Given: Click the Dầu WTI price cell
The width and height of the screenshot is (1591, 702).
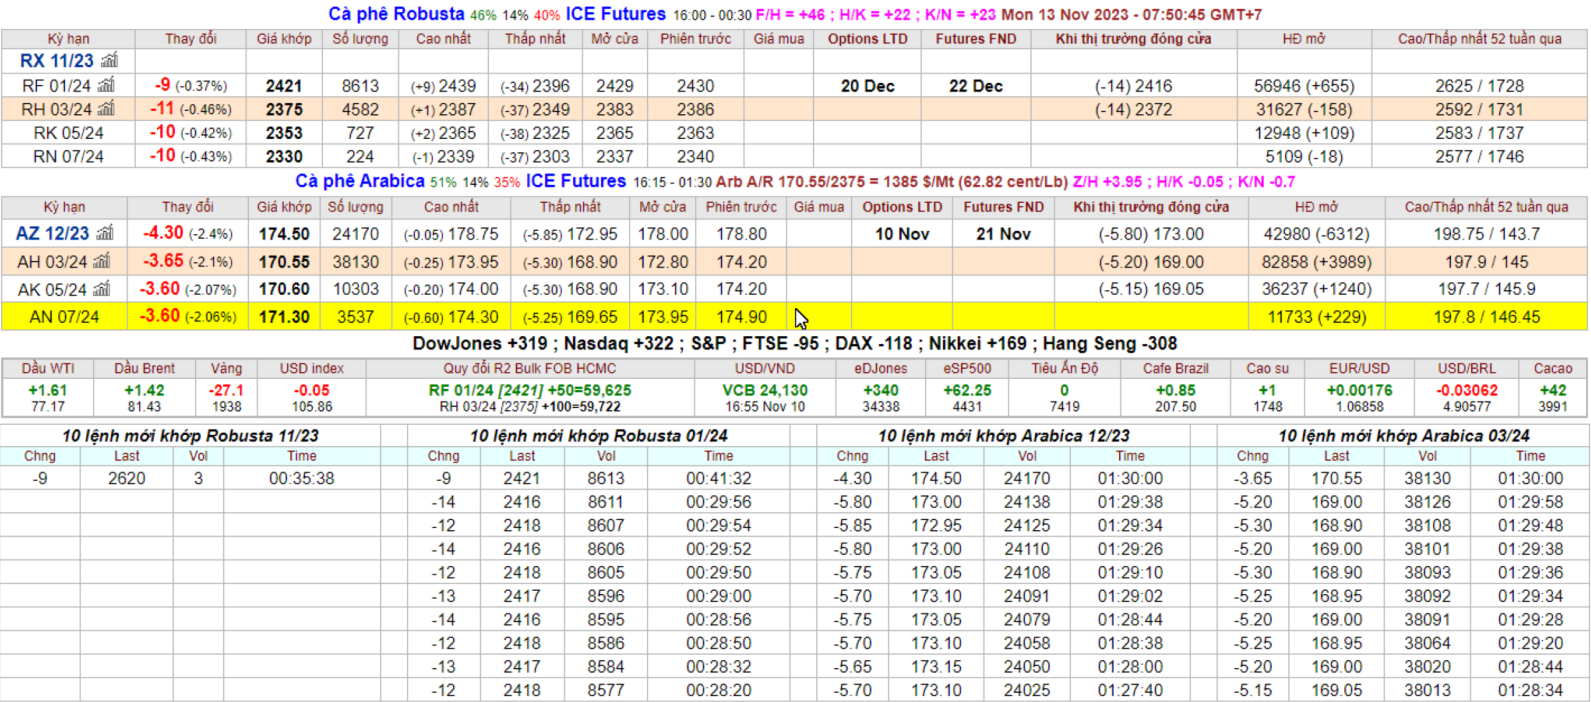Looking at the screenshot, I should coord(47,397).
